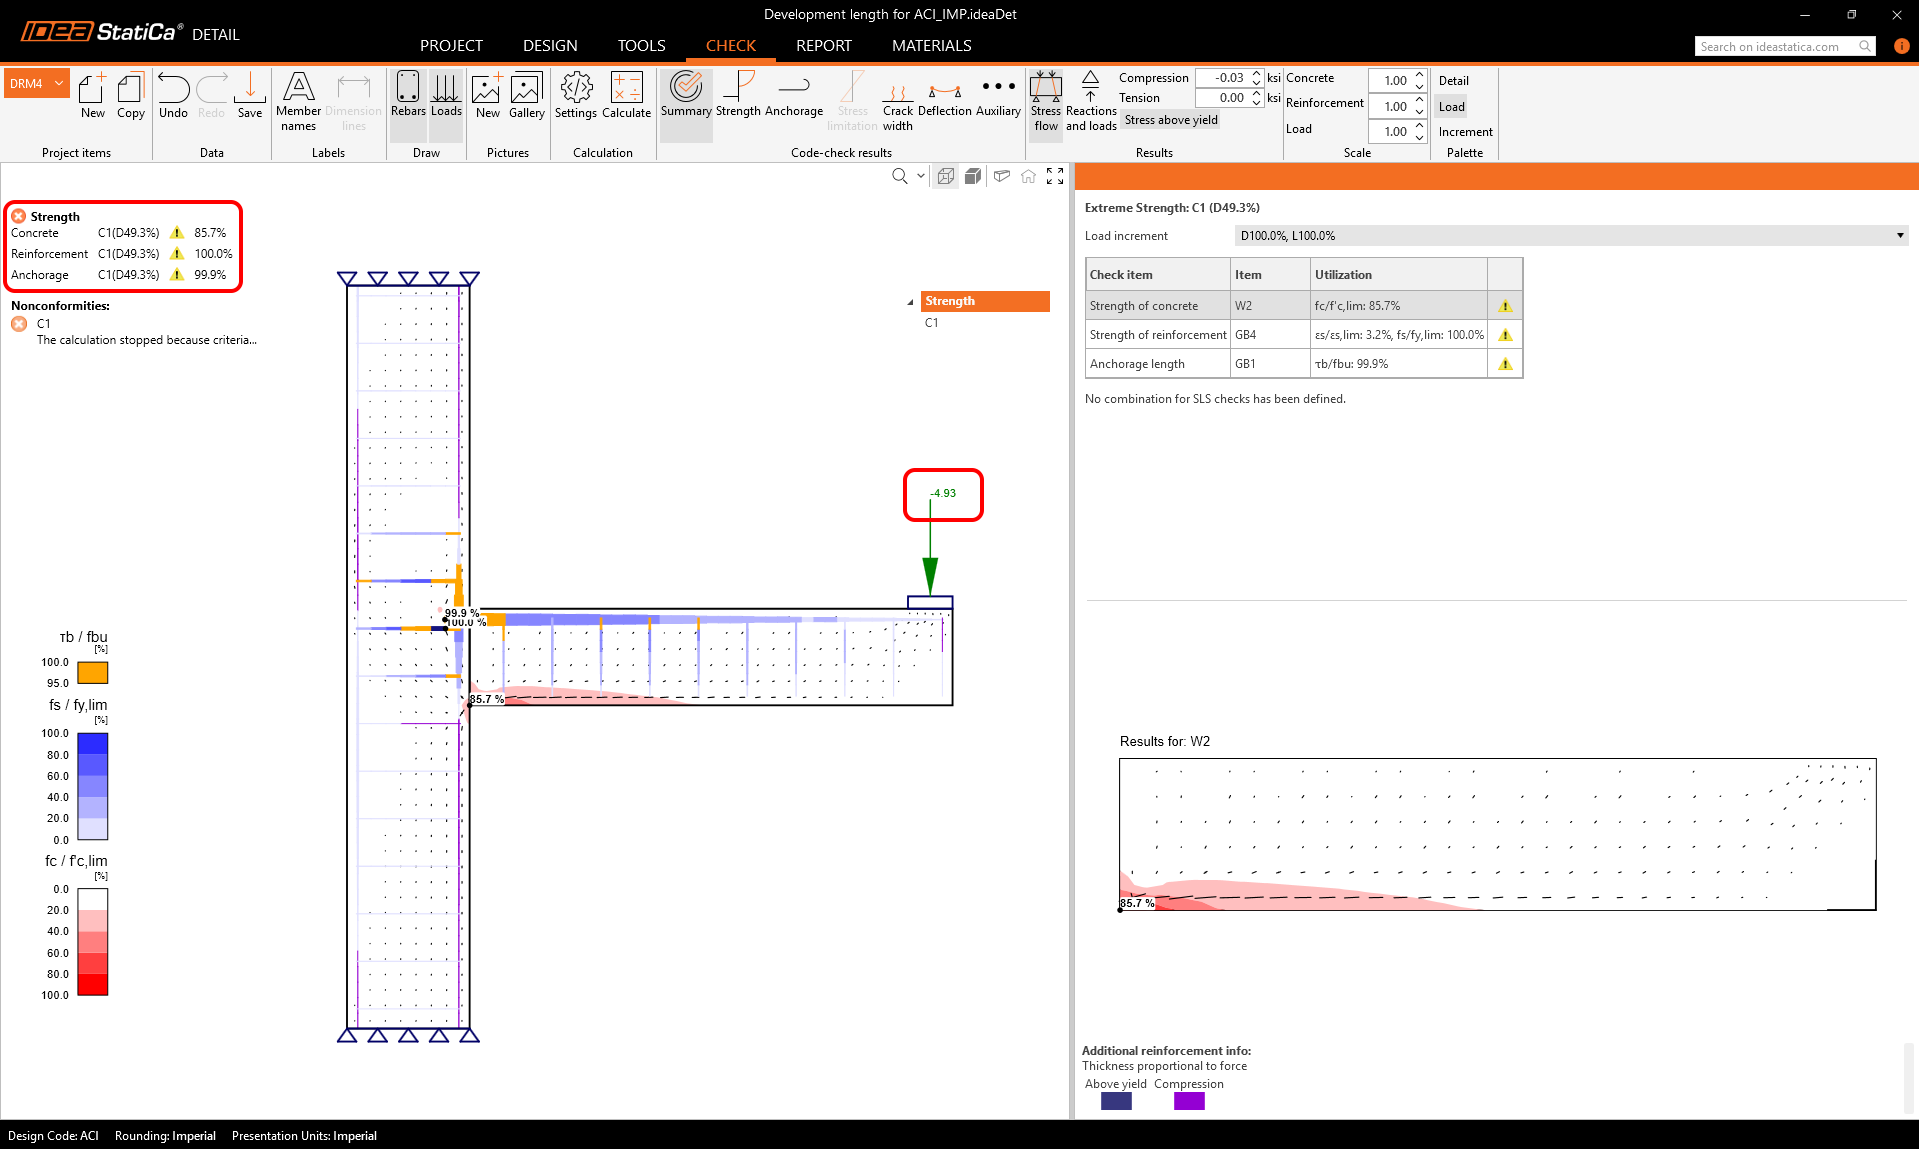Select the Load palette button
Screen dimensions: 1919x1149
[x=1452, y=107]
